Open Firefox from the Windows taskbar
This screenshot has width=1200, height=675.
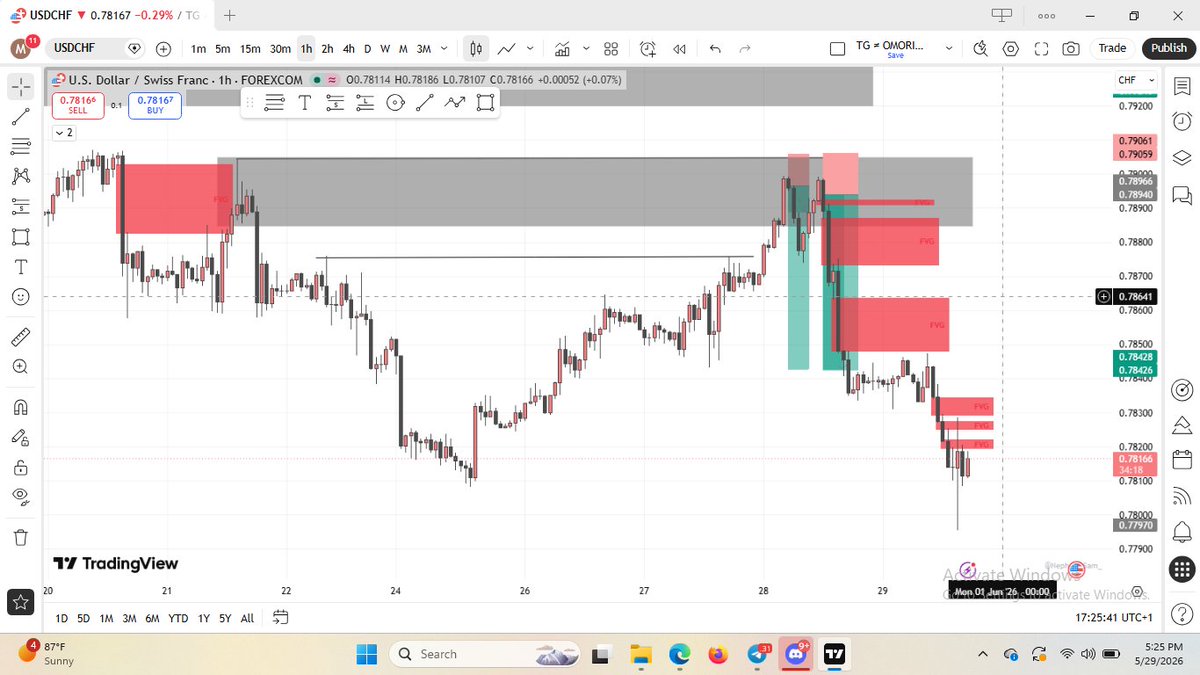point(717,655)
